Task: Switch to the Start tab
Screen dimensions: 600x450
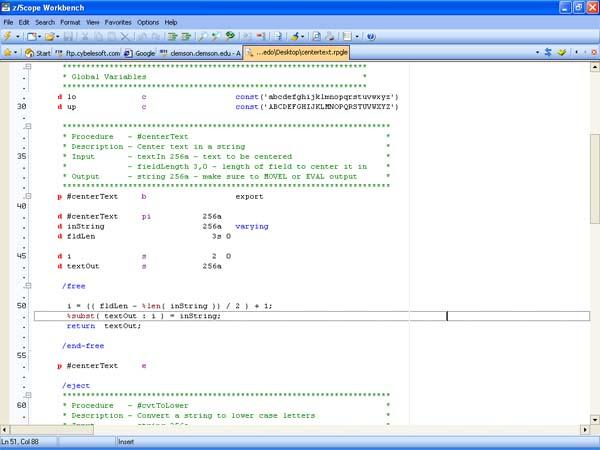Action: point(38,53)
